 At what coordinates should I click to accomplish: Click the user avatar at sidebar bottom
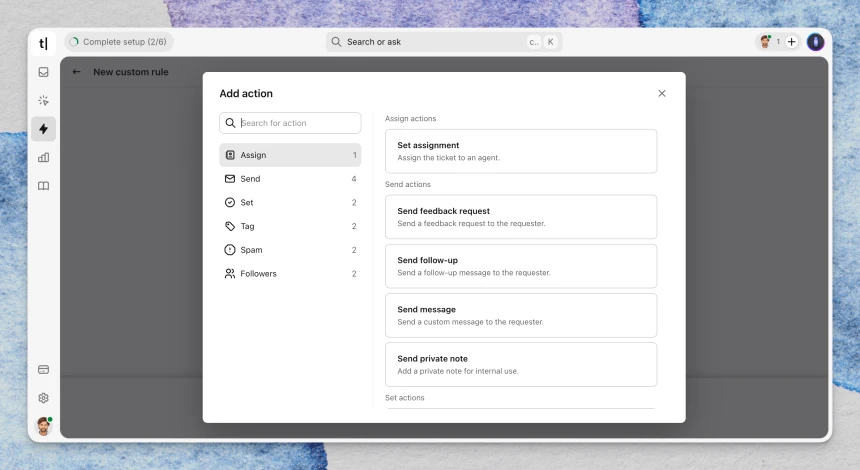pos(44,426)
